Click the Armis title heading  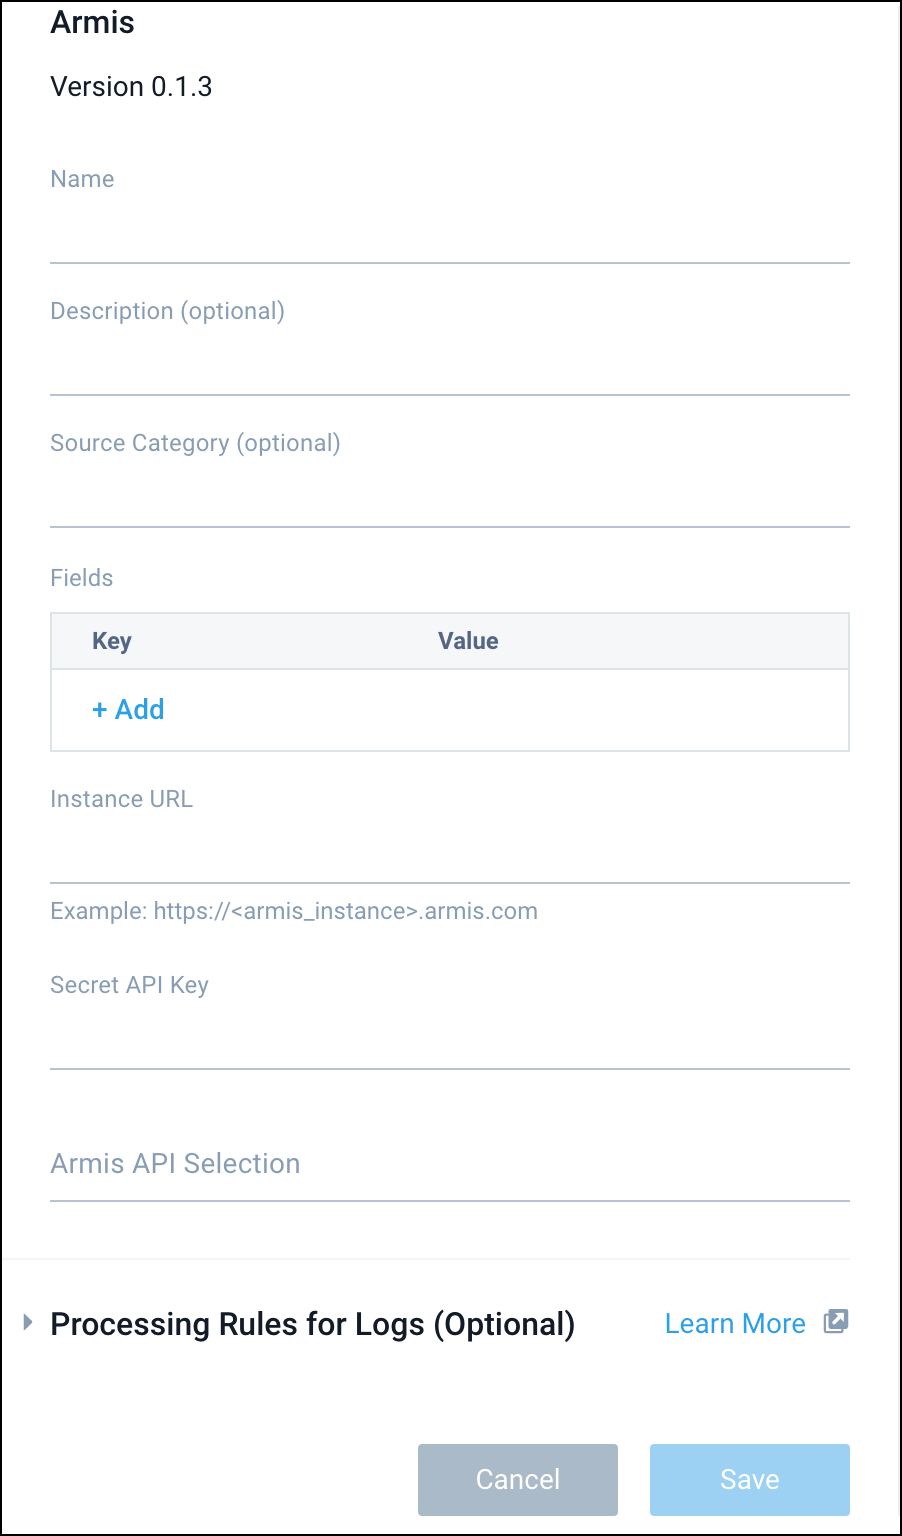point(92,22)
